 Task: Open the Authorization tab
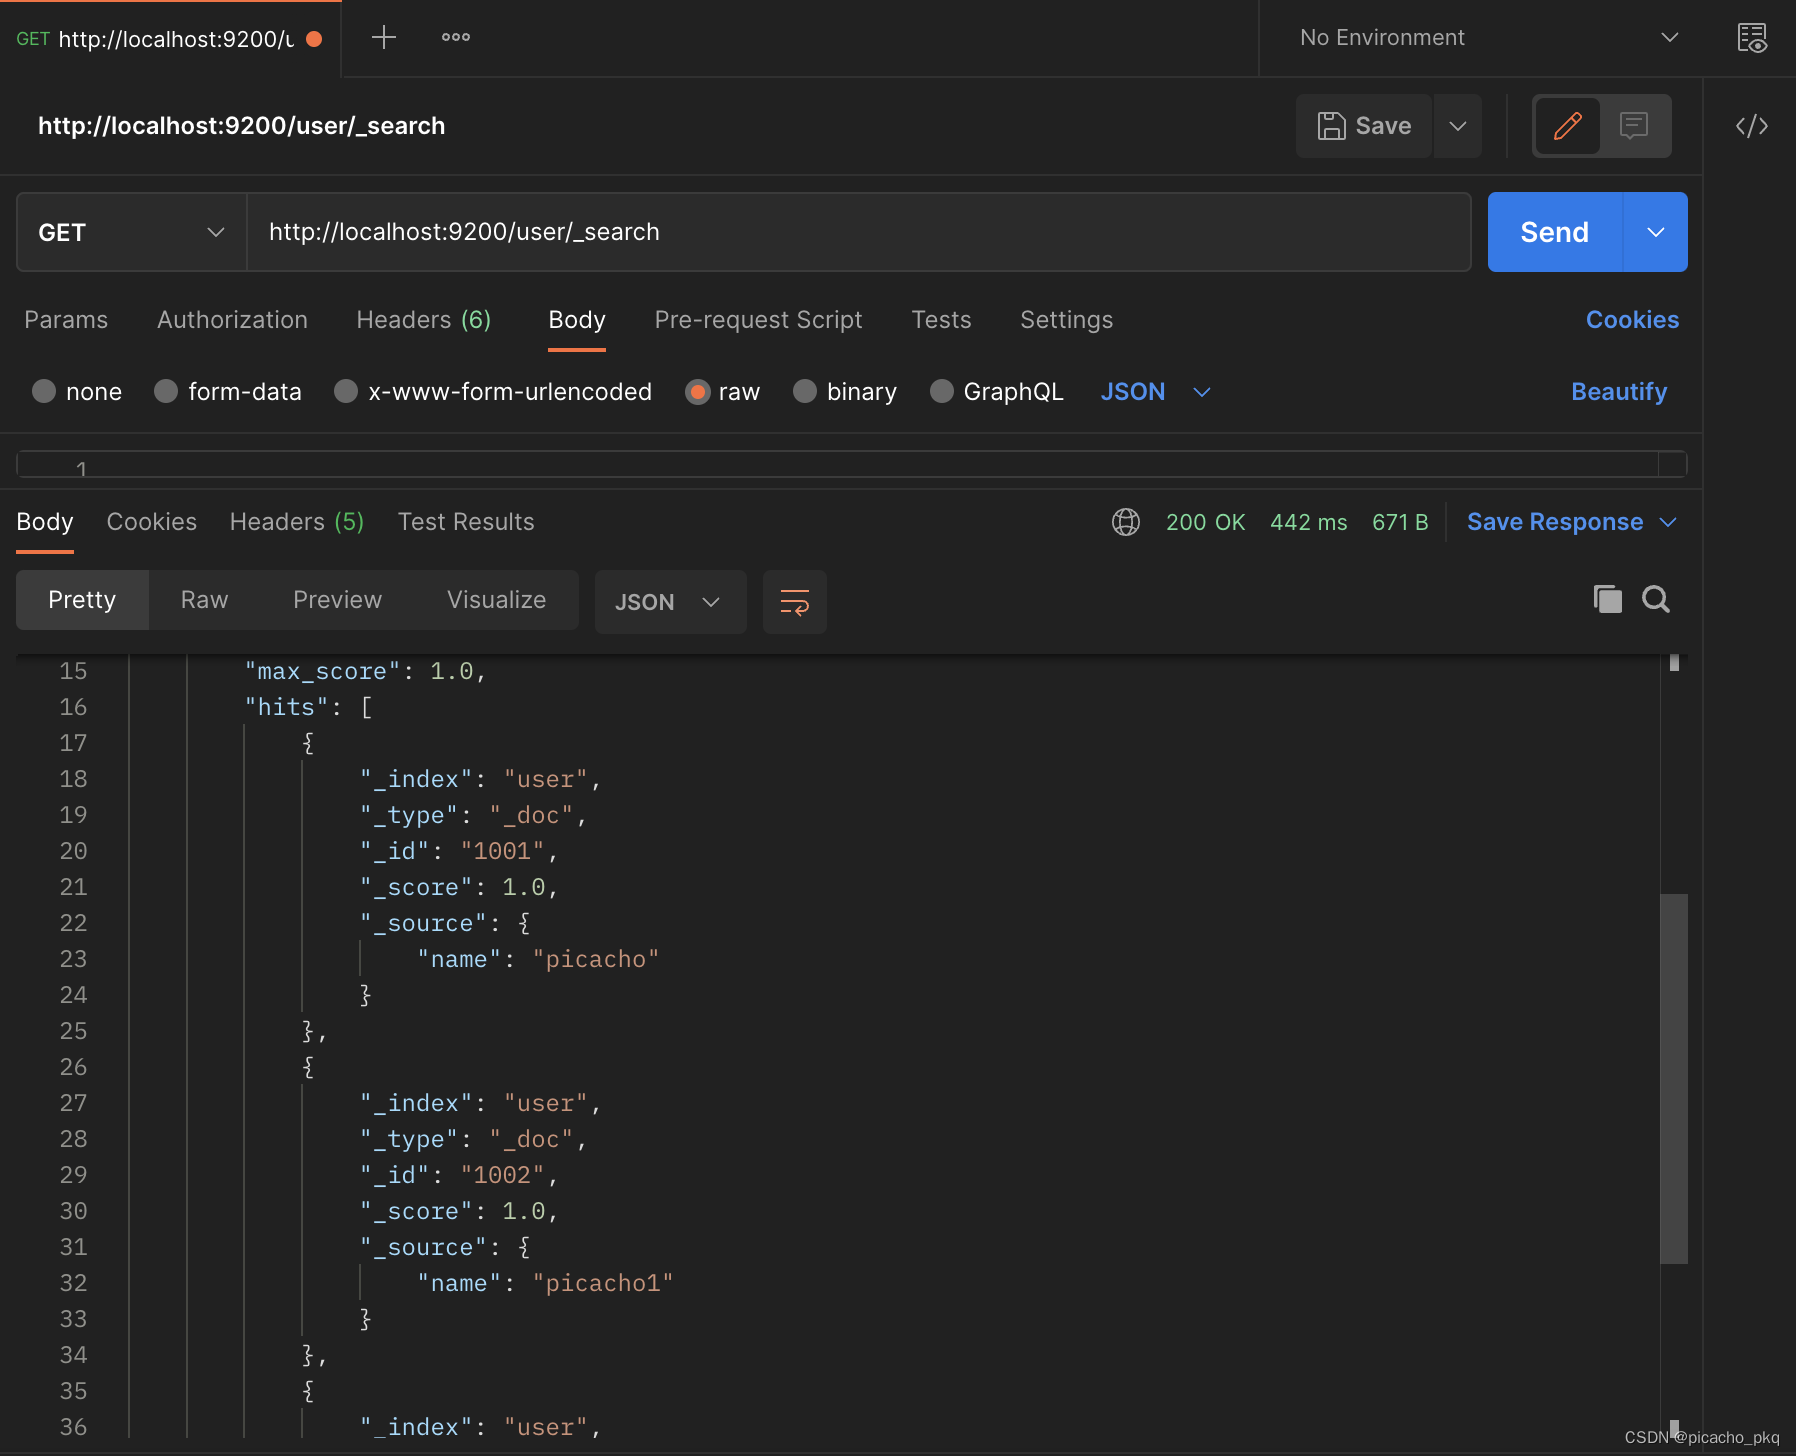point(232,320)
